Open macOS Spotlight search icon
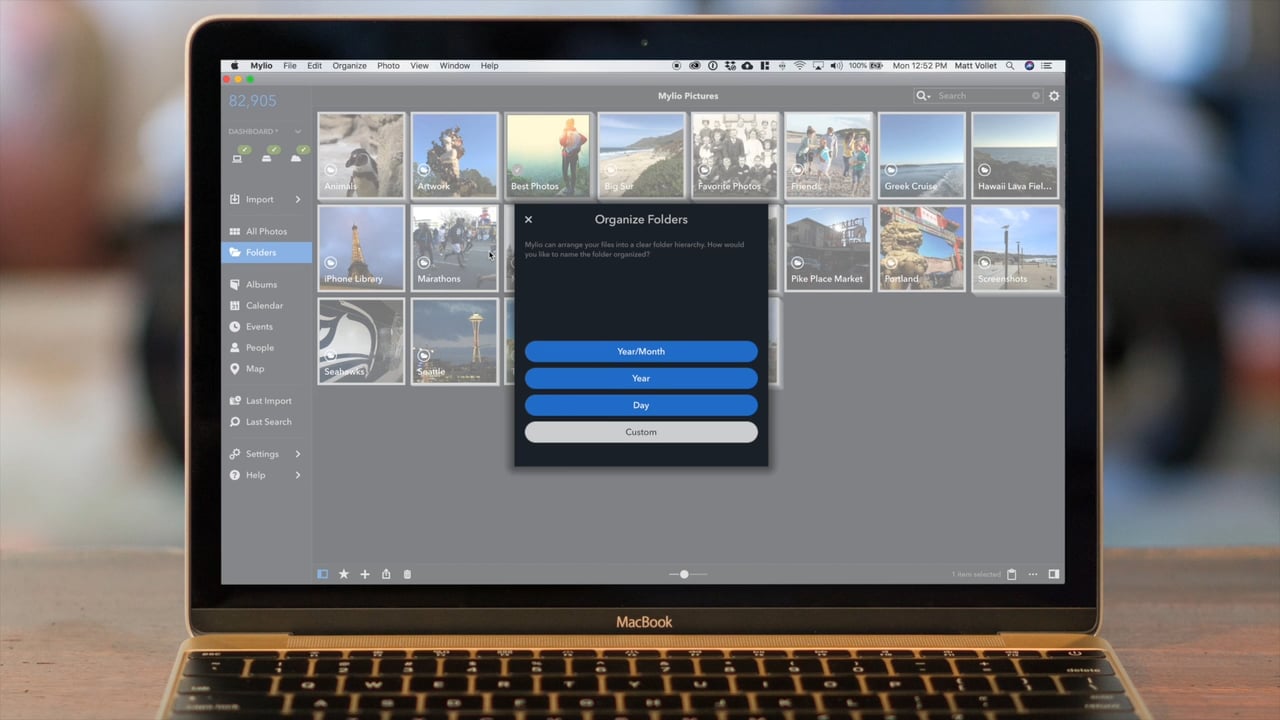 coord(1011,66)
